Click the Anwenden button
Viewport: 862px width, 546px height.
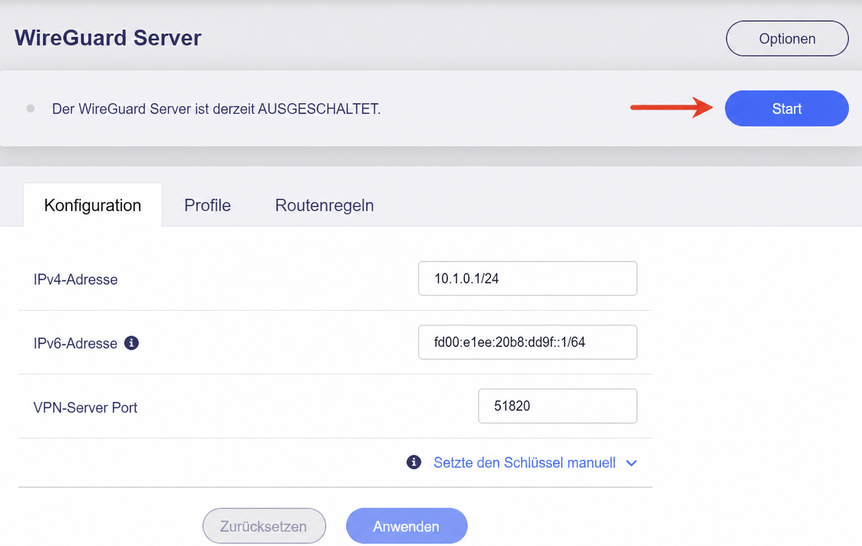click(406, 526)
